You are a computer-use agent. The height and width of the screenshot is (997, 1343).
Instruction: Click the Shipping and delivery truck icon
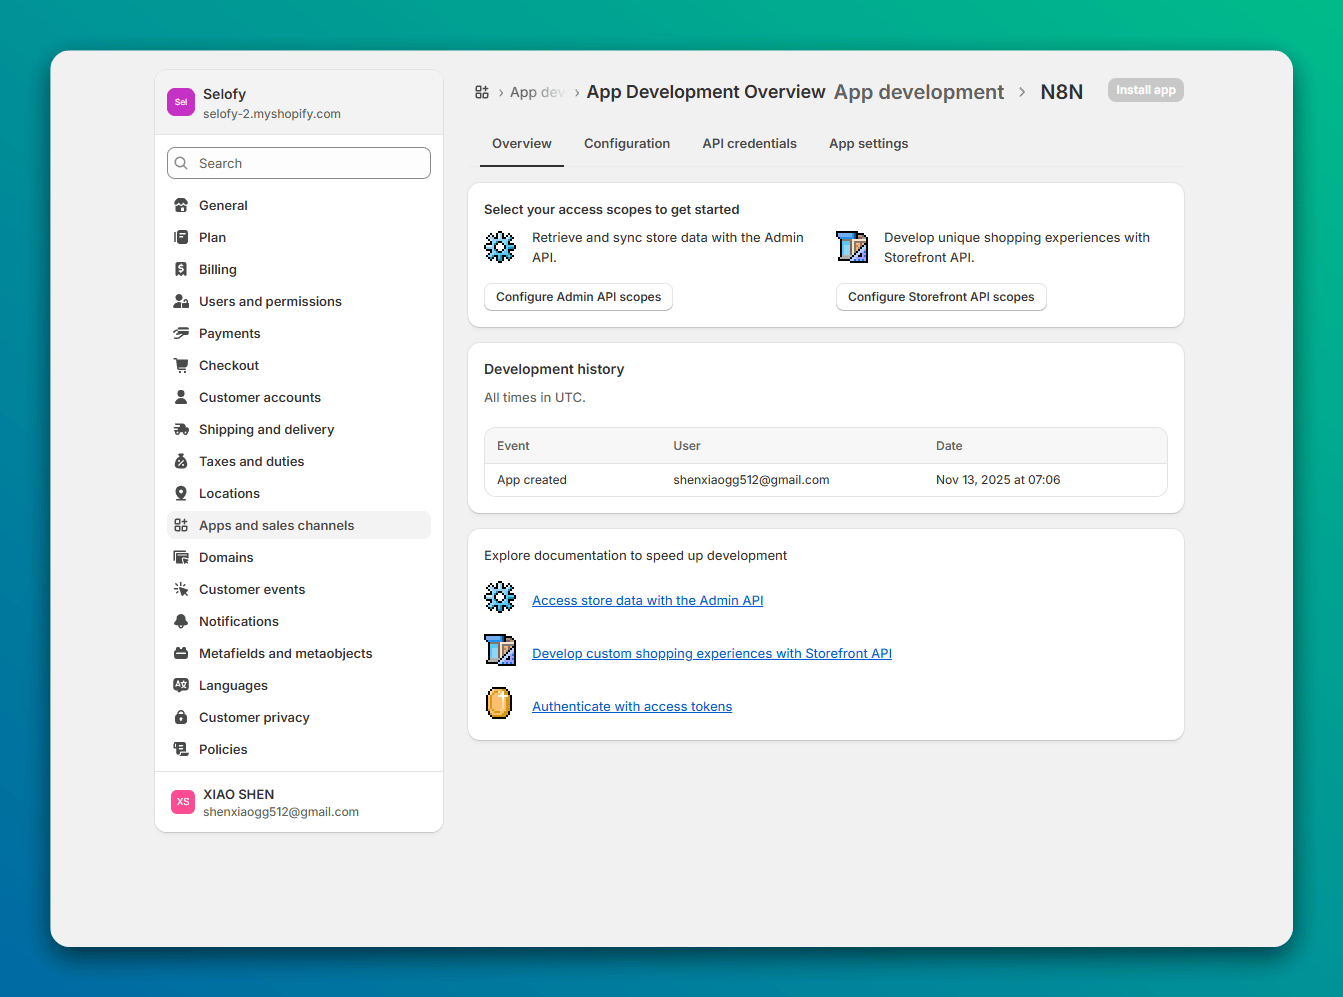pos(181,430)
